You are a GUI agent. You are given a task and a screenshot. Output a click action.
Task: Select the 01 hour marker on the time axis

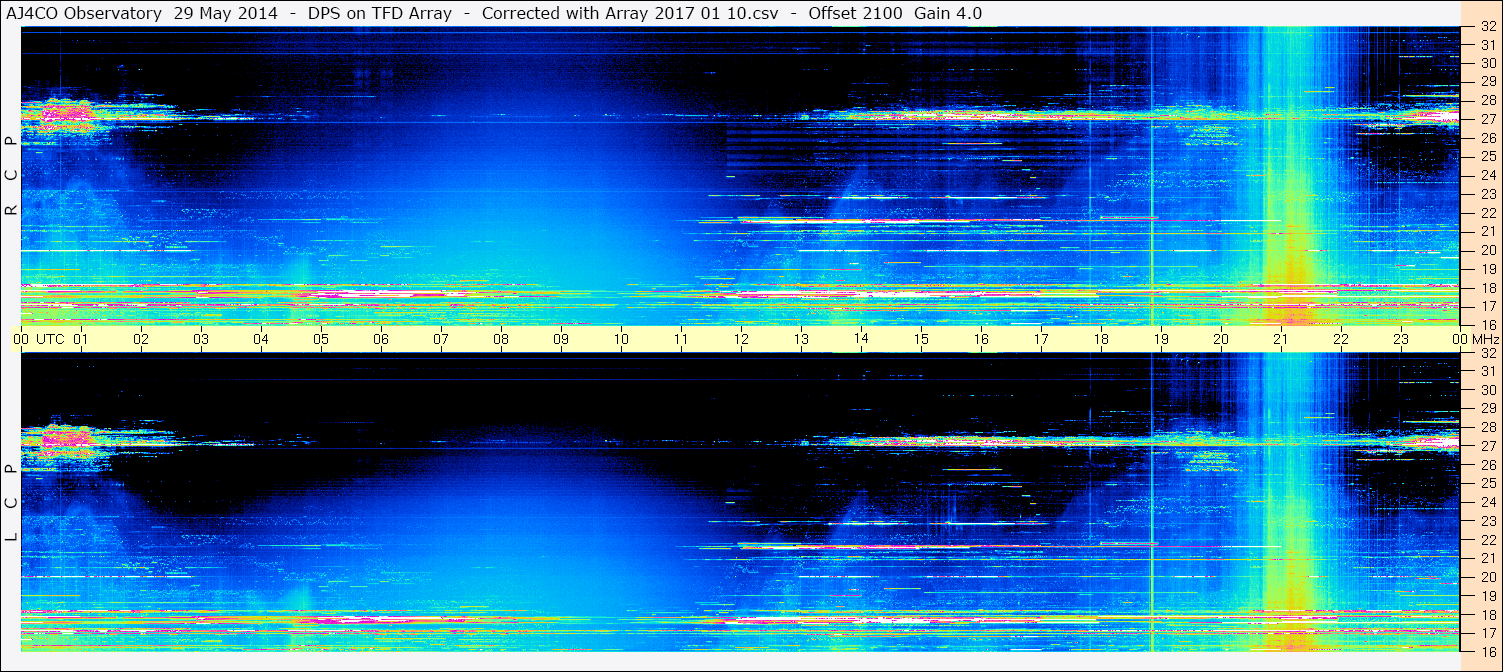point(81,339)
